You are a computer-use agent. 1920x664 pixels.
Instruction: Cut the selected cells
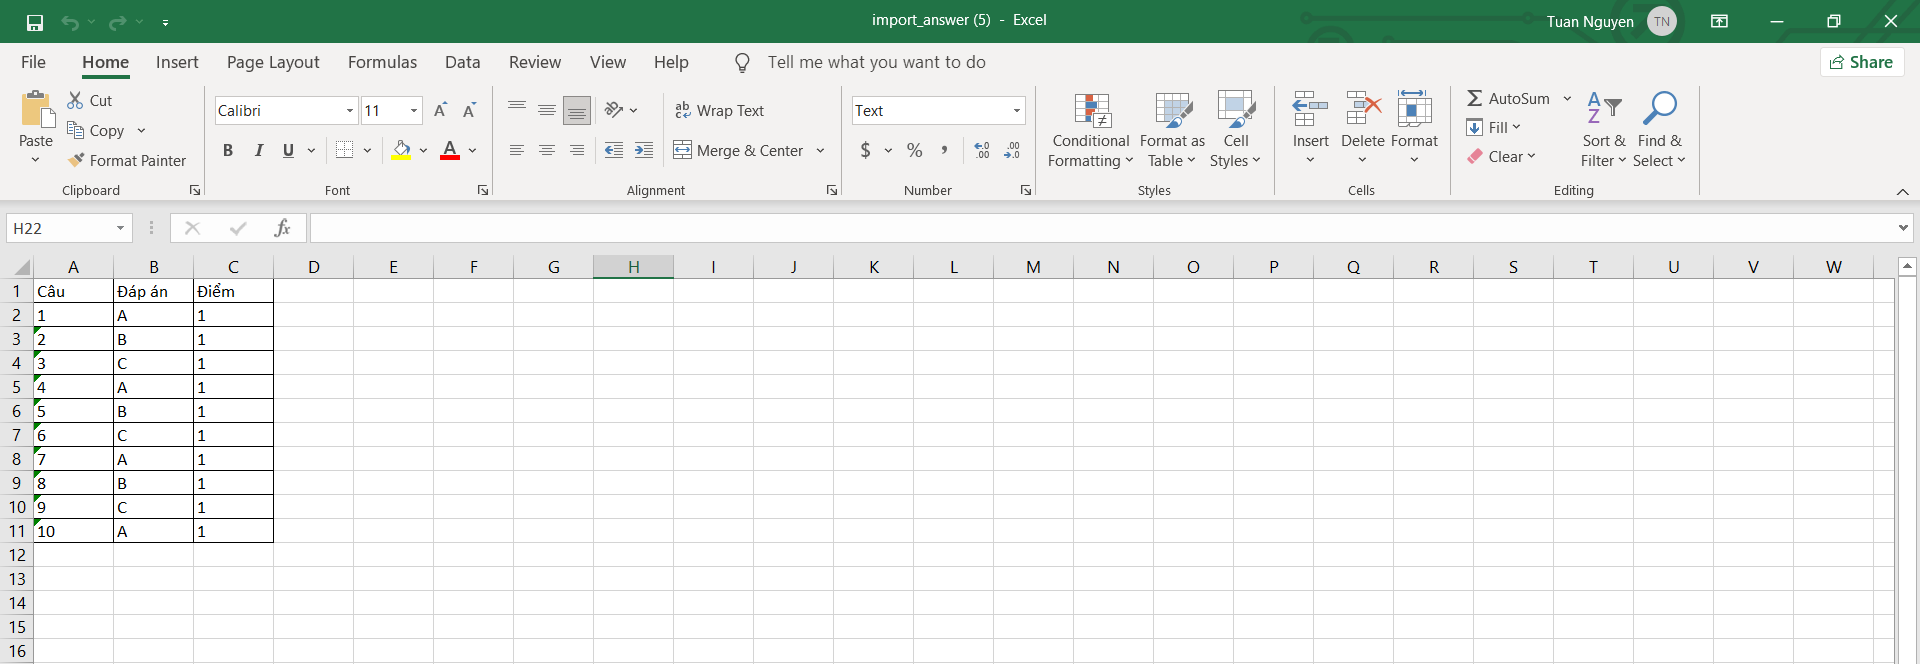click(89, 100)
